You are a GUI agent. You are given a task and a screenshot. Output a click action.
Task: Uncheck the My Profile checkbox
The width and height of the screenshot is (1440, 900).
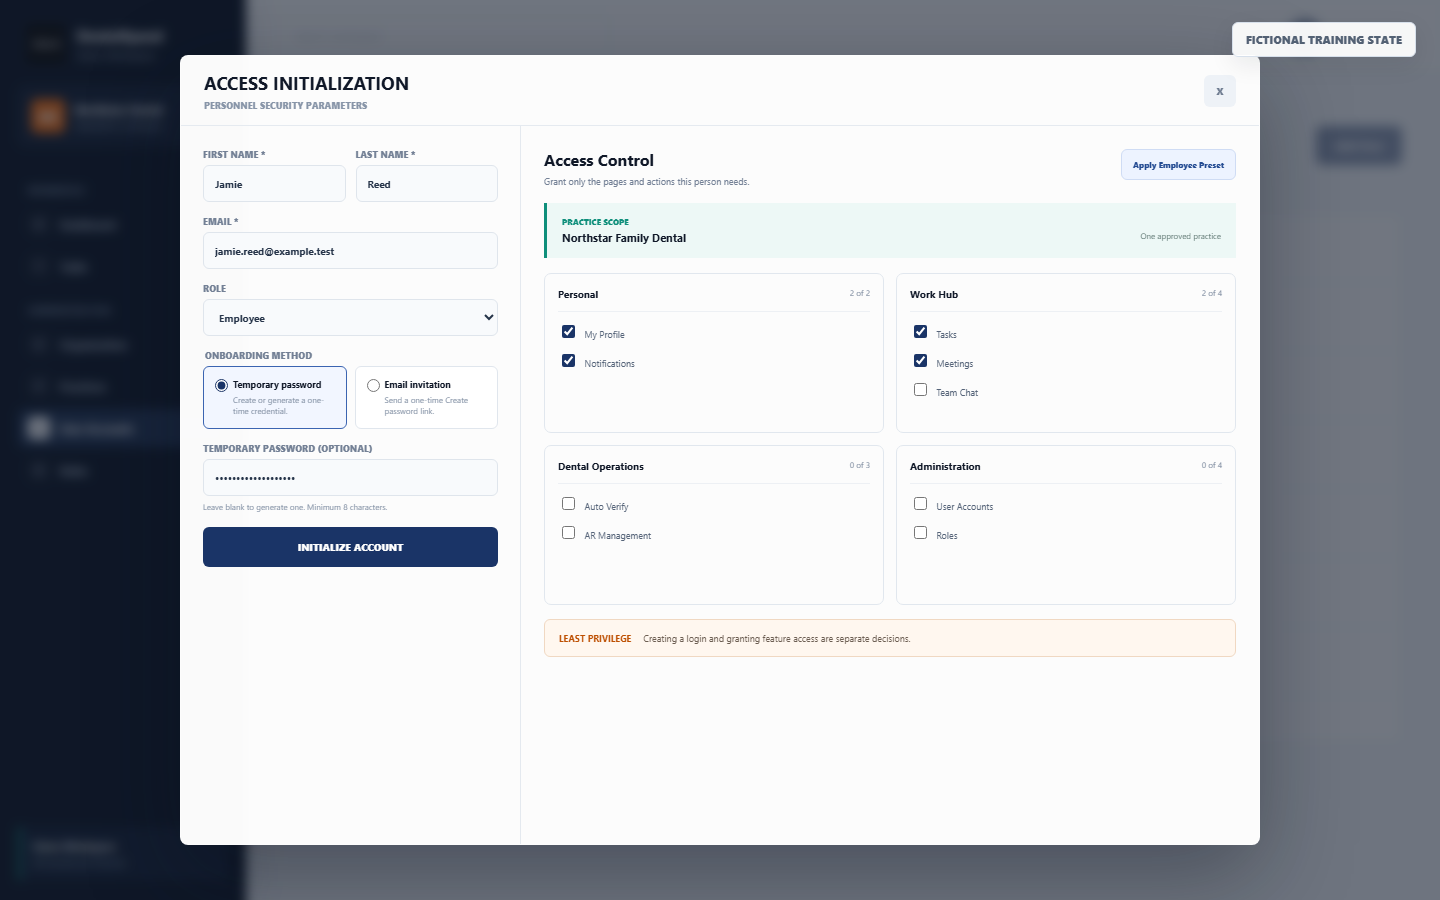pos(568,332)
